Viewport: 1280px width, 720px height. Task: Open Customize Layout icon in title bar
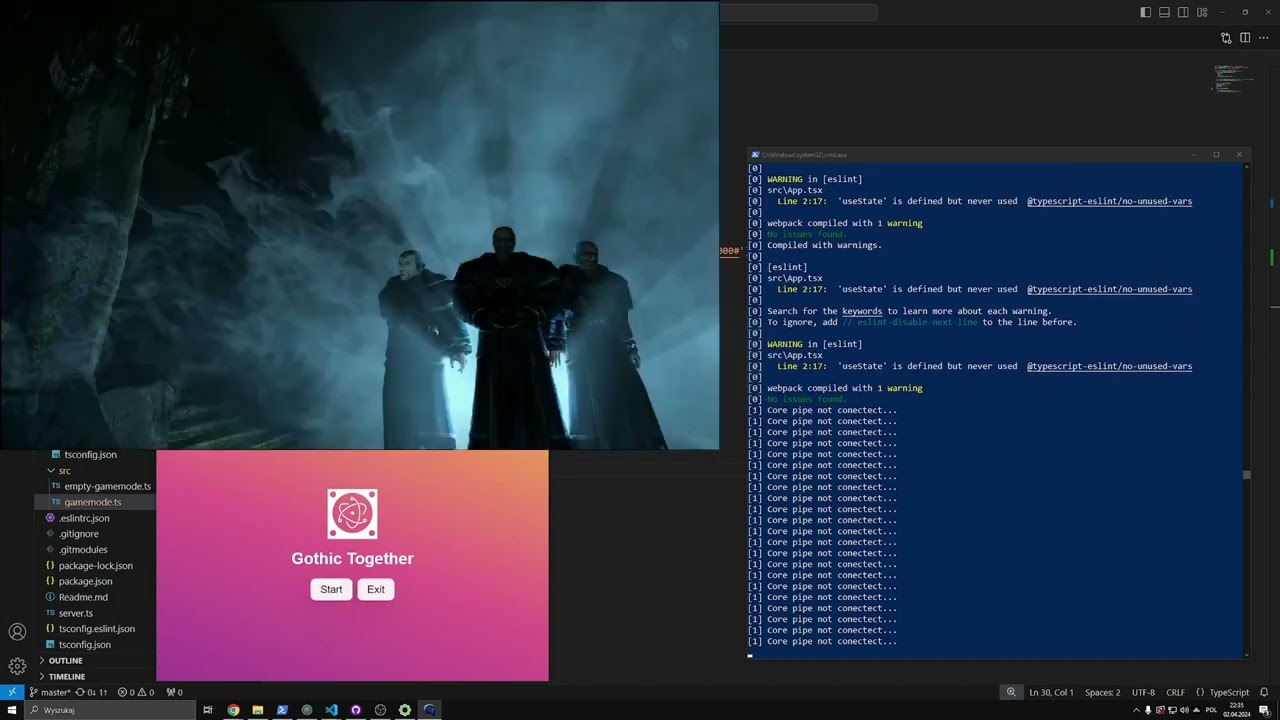(x=1202, y=12)
